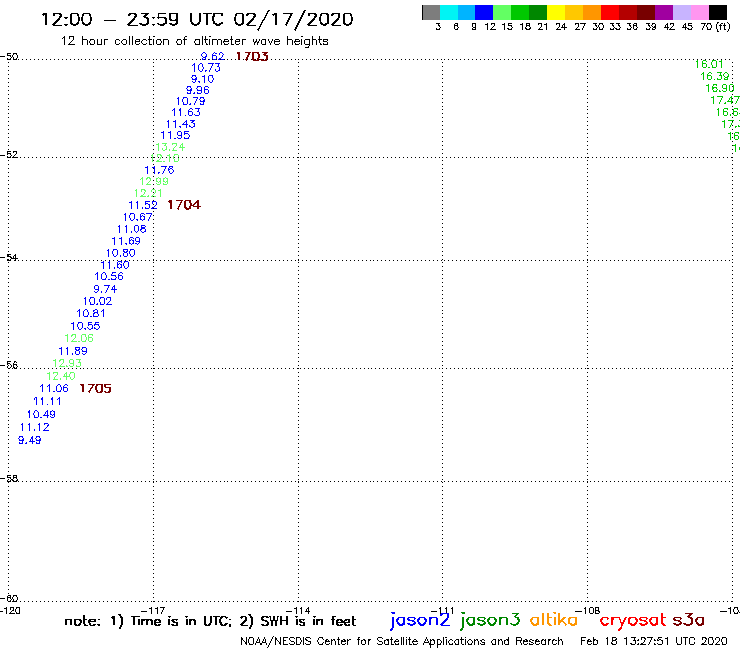Viewport: 740px width, 650px height.
Task: Click the yellow 21-24 ft legend swatch
Action: (x=556, y=12)
